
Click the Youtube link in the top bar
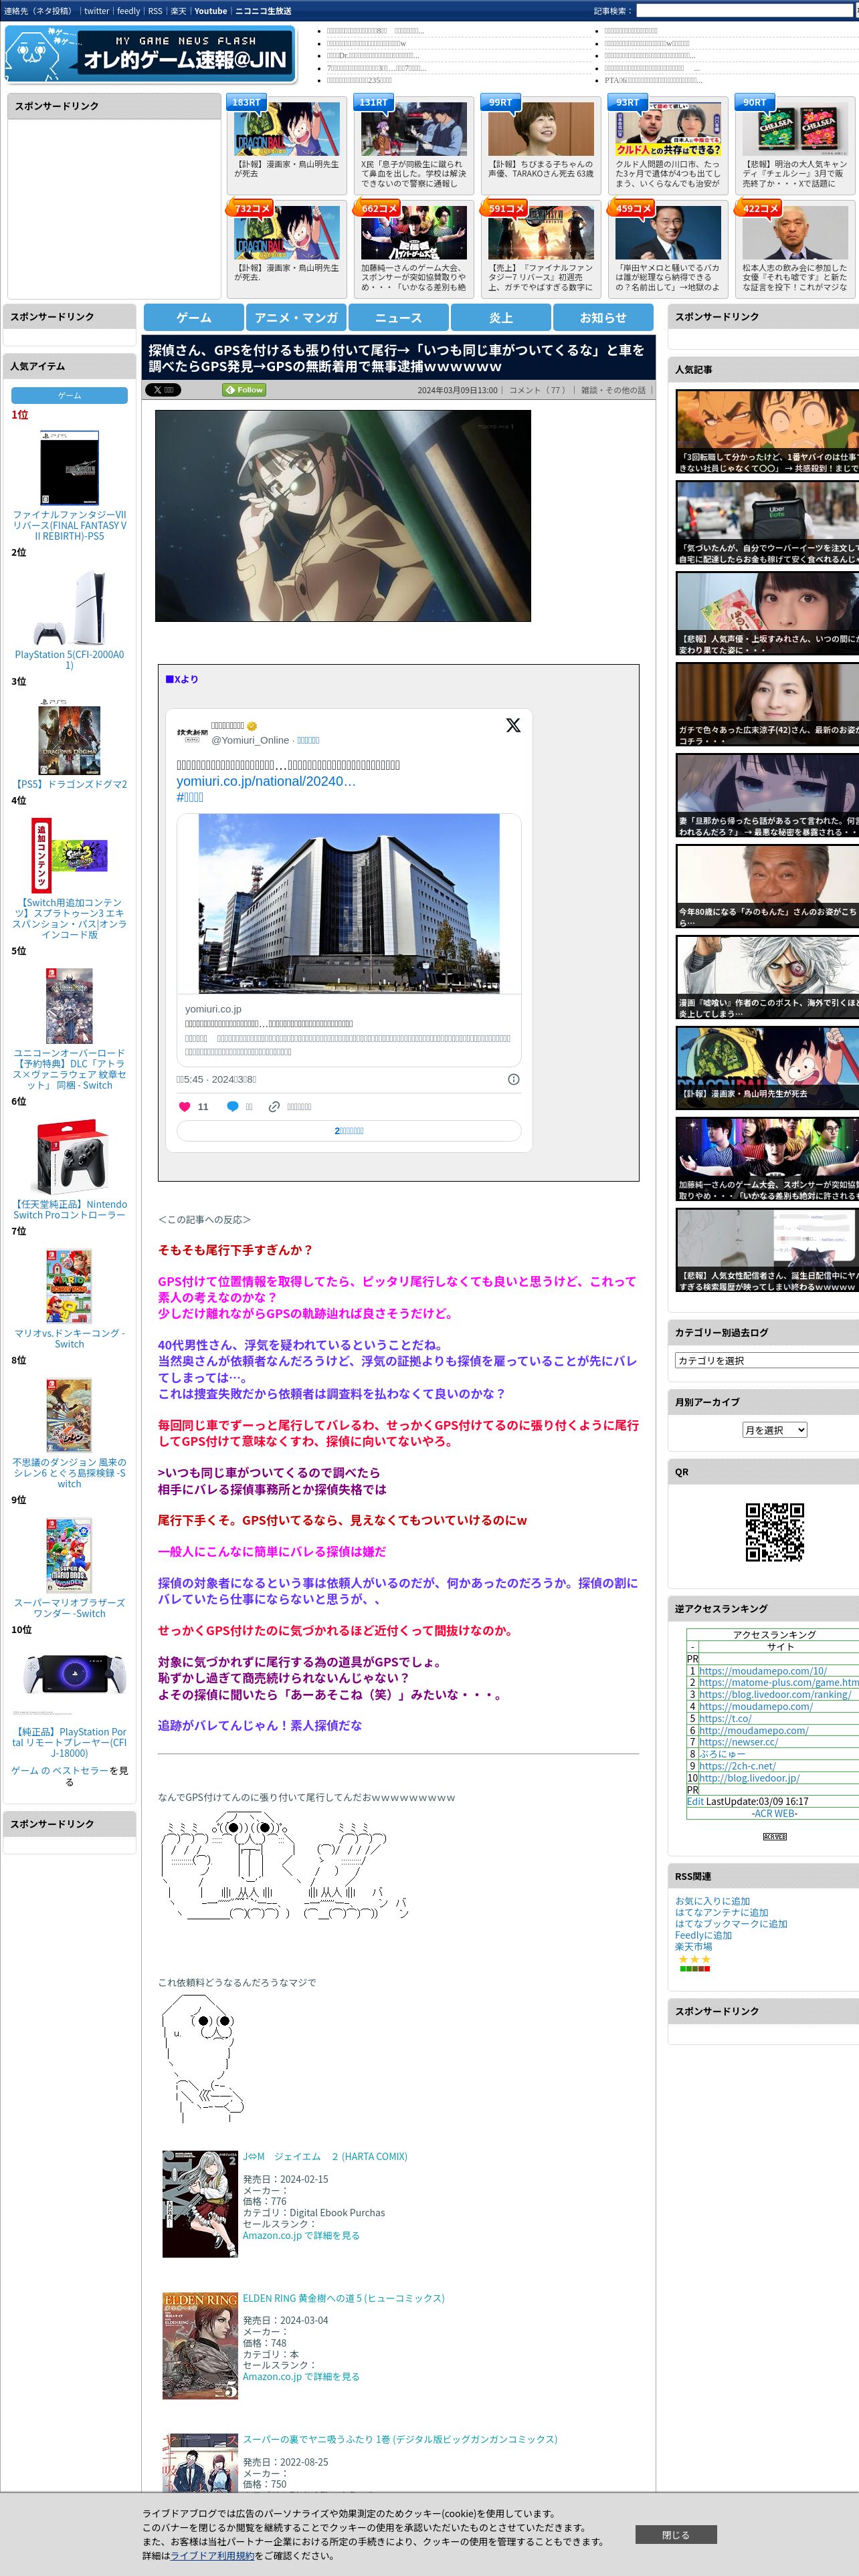coord(210,11)
